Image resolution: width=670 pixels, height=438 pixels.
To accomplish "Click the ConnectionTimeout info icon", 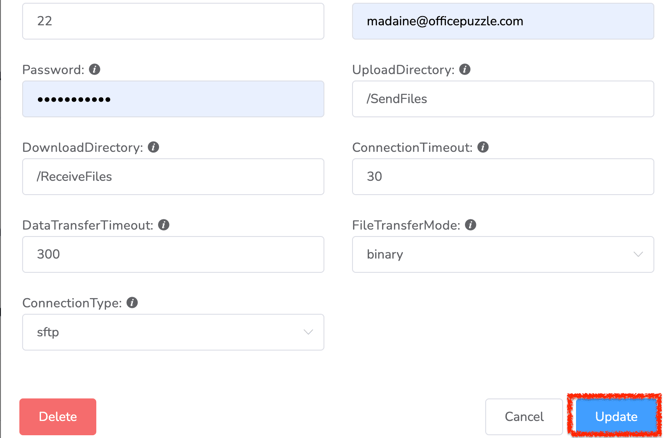I will [483, 147].
